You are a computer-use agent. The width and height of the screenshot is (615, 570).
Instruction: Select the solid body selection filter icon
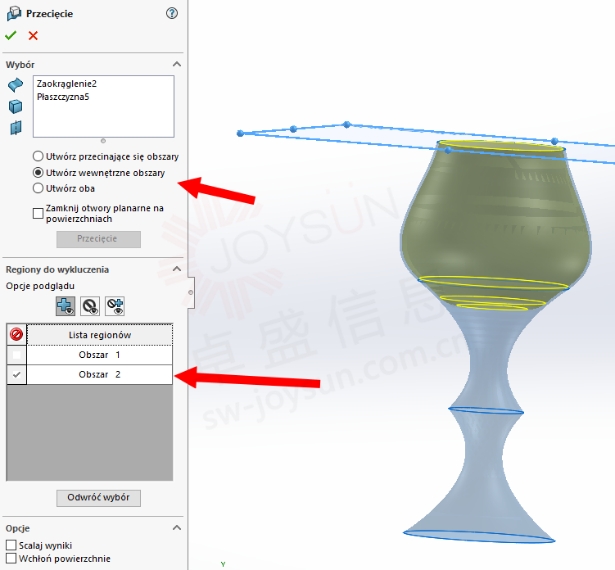pyautogui.click(x=15, y=106)
